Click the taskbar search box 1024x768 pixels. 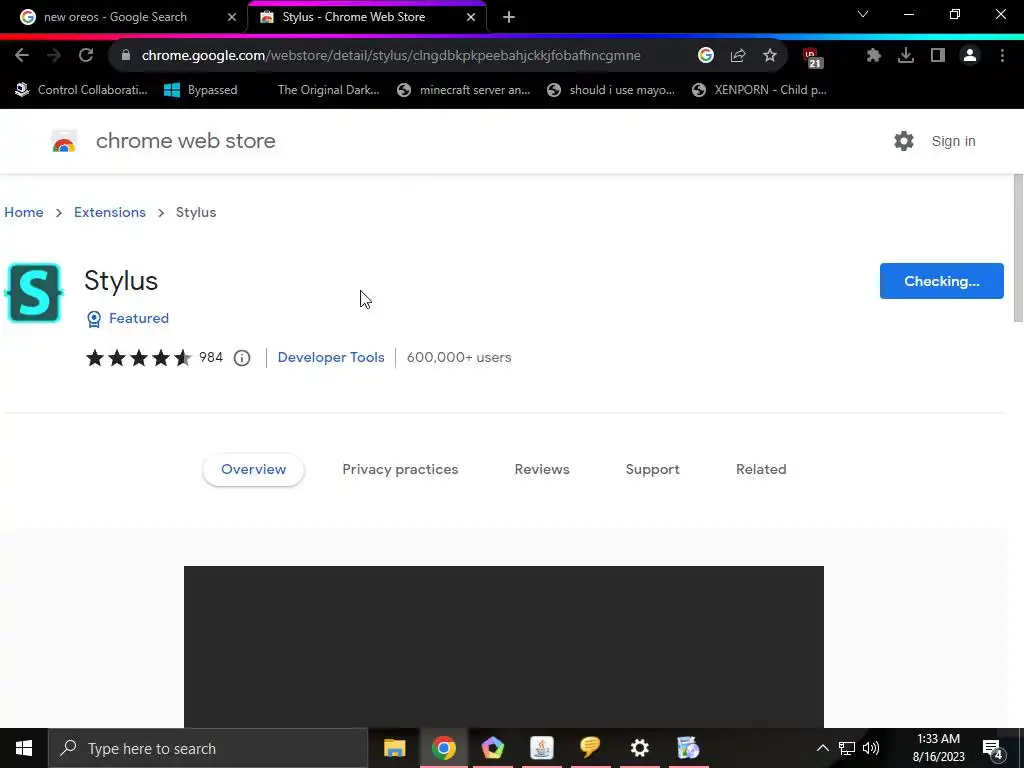(x=208, y=748)
